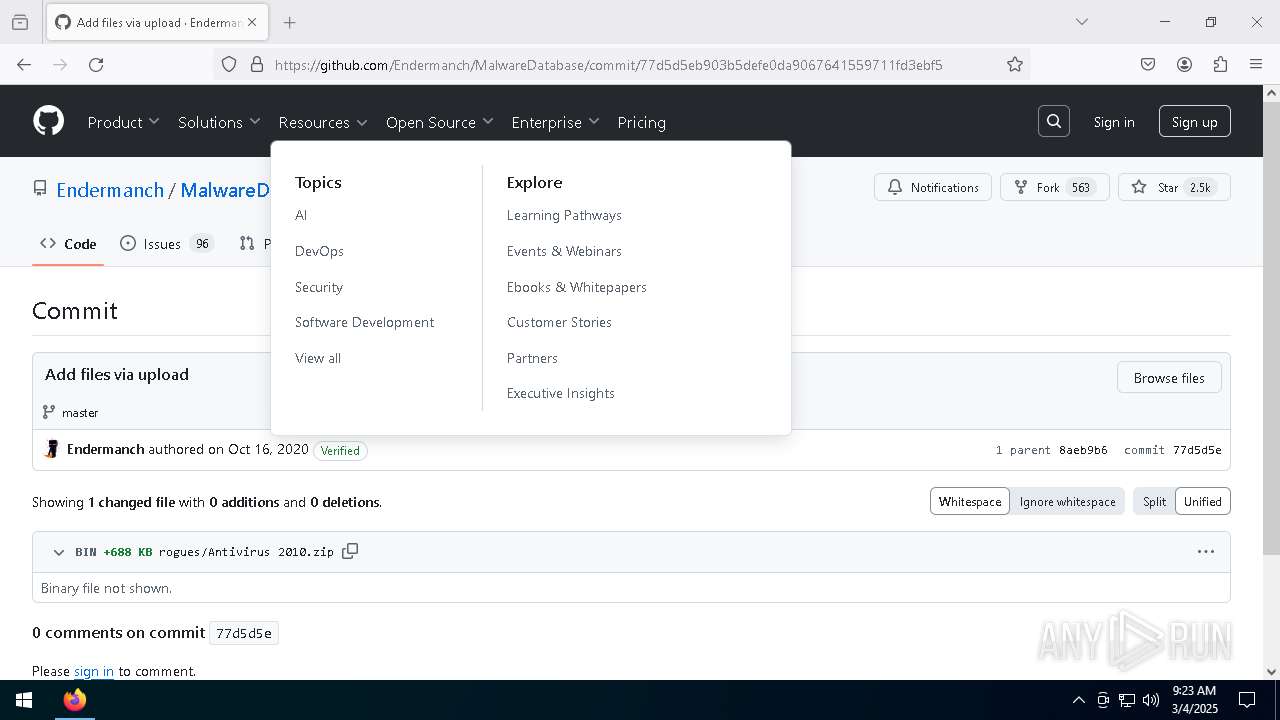Click Browse files button

tap(1169, 378)
